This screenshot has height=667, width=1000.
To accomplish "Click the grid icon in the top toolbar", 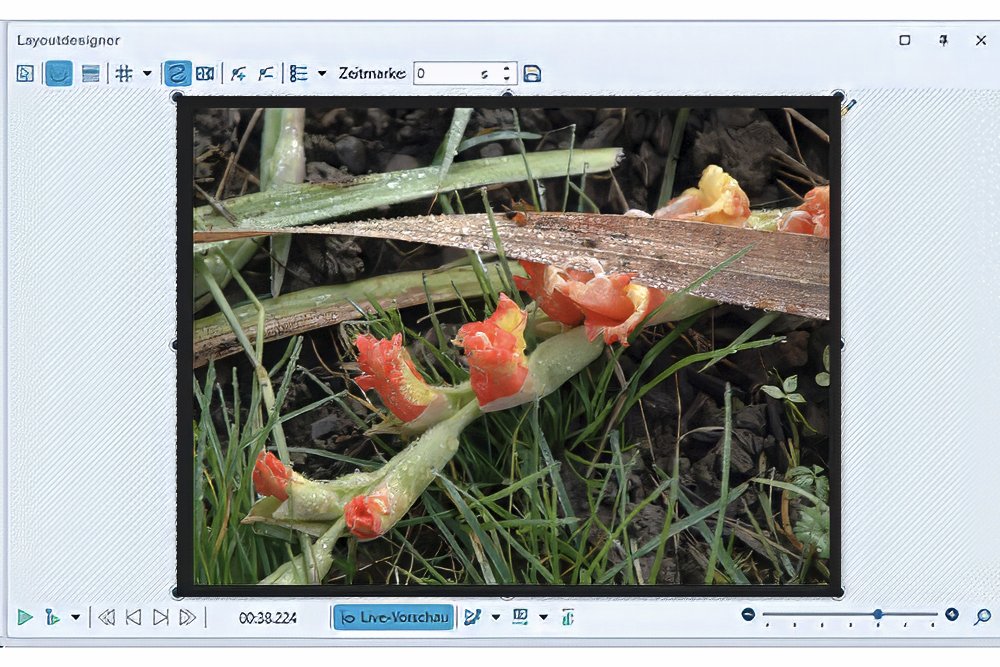I will [x=124, y=73].
